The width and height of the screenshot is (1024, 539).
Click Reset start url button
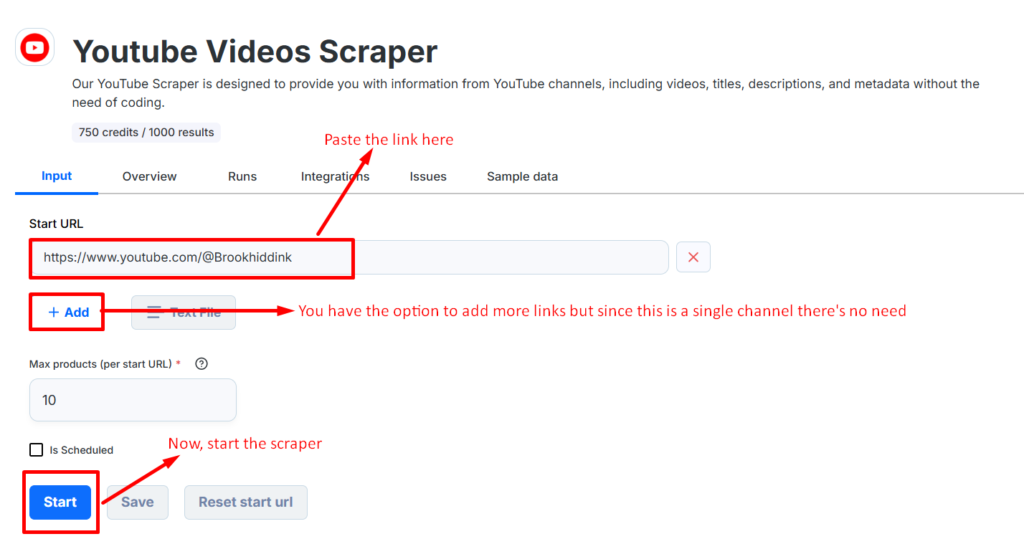coord(246,502)
